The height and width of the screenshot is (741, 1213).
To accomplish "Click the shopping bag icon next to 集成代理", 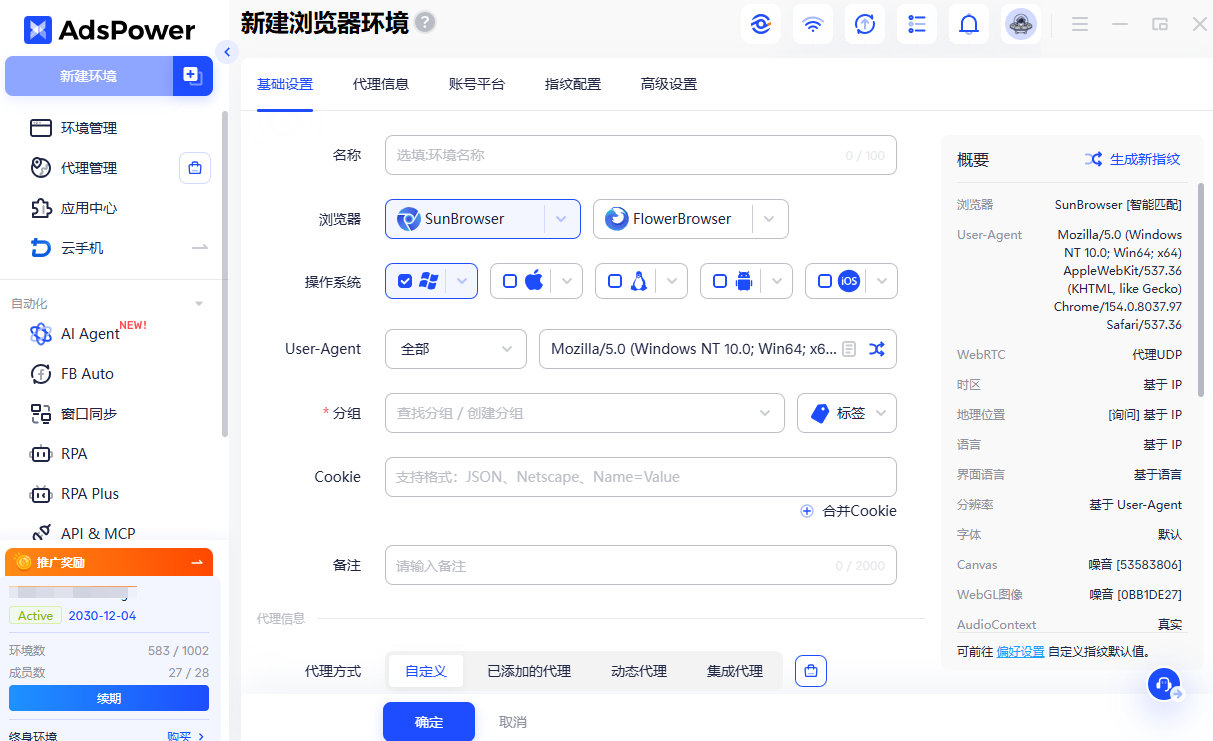I will (x=811, y=671).
